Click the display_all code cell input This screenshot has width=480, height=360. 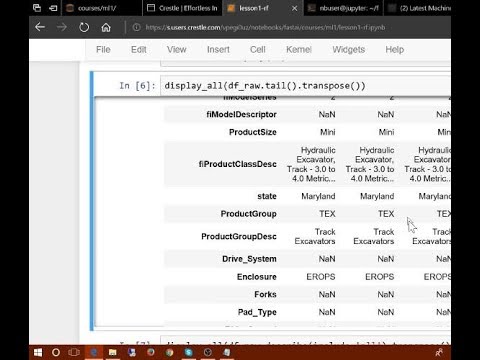(305, 86)
